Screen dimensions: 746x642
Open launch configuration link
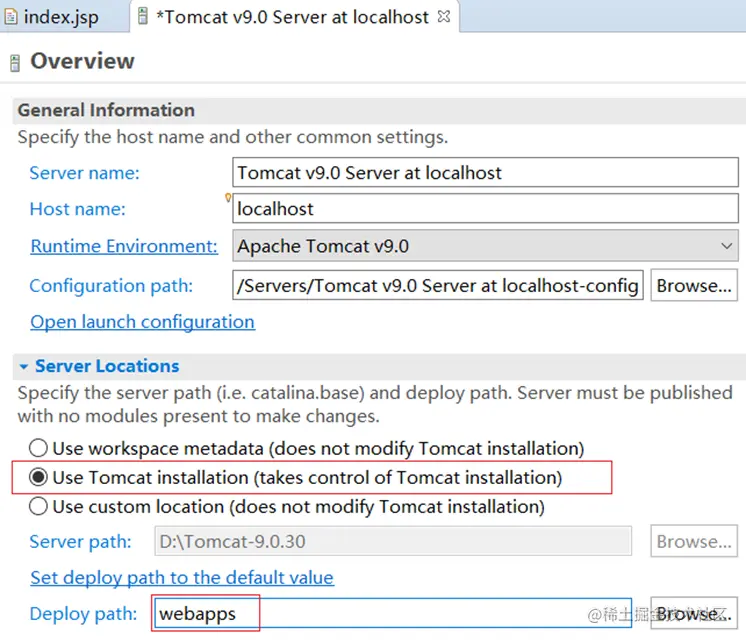142,322
